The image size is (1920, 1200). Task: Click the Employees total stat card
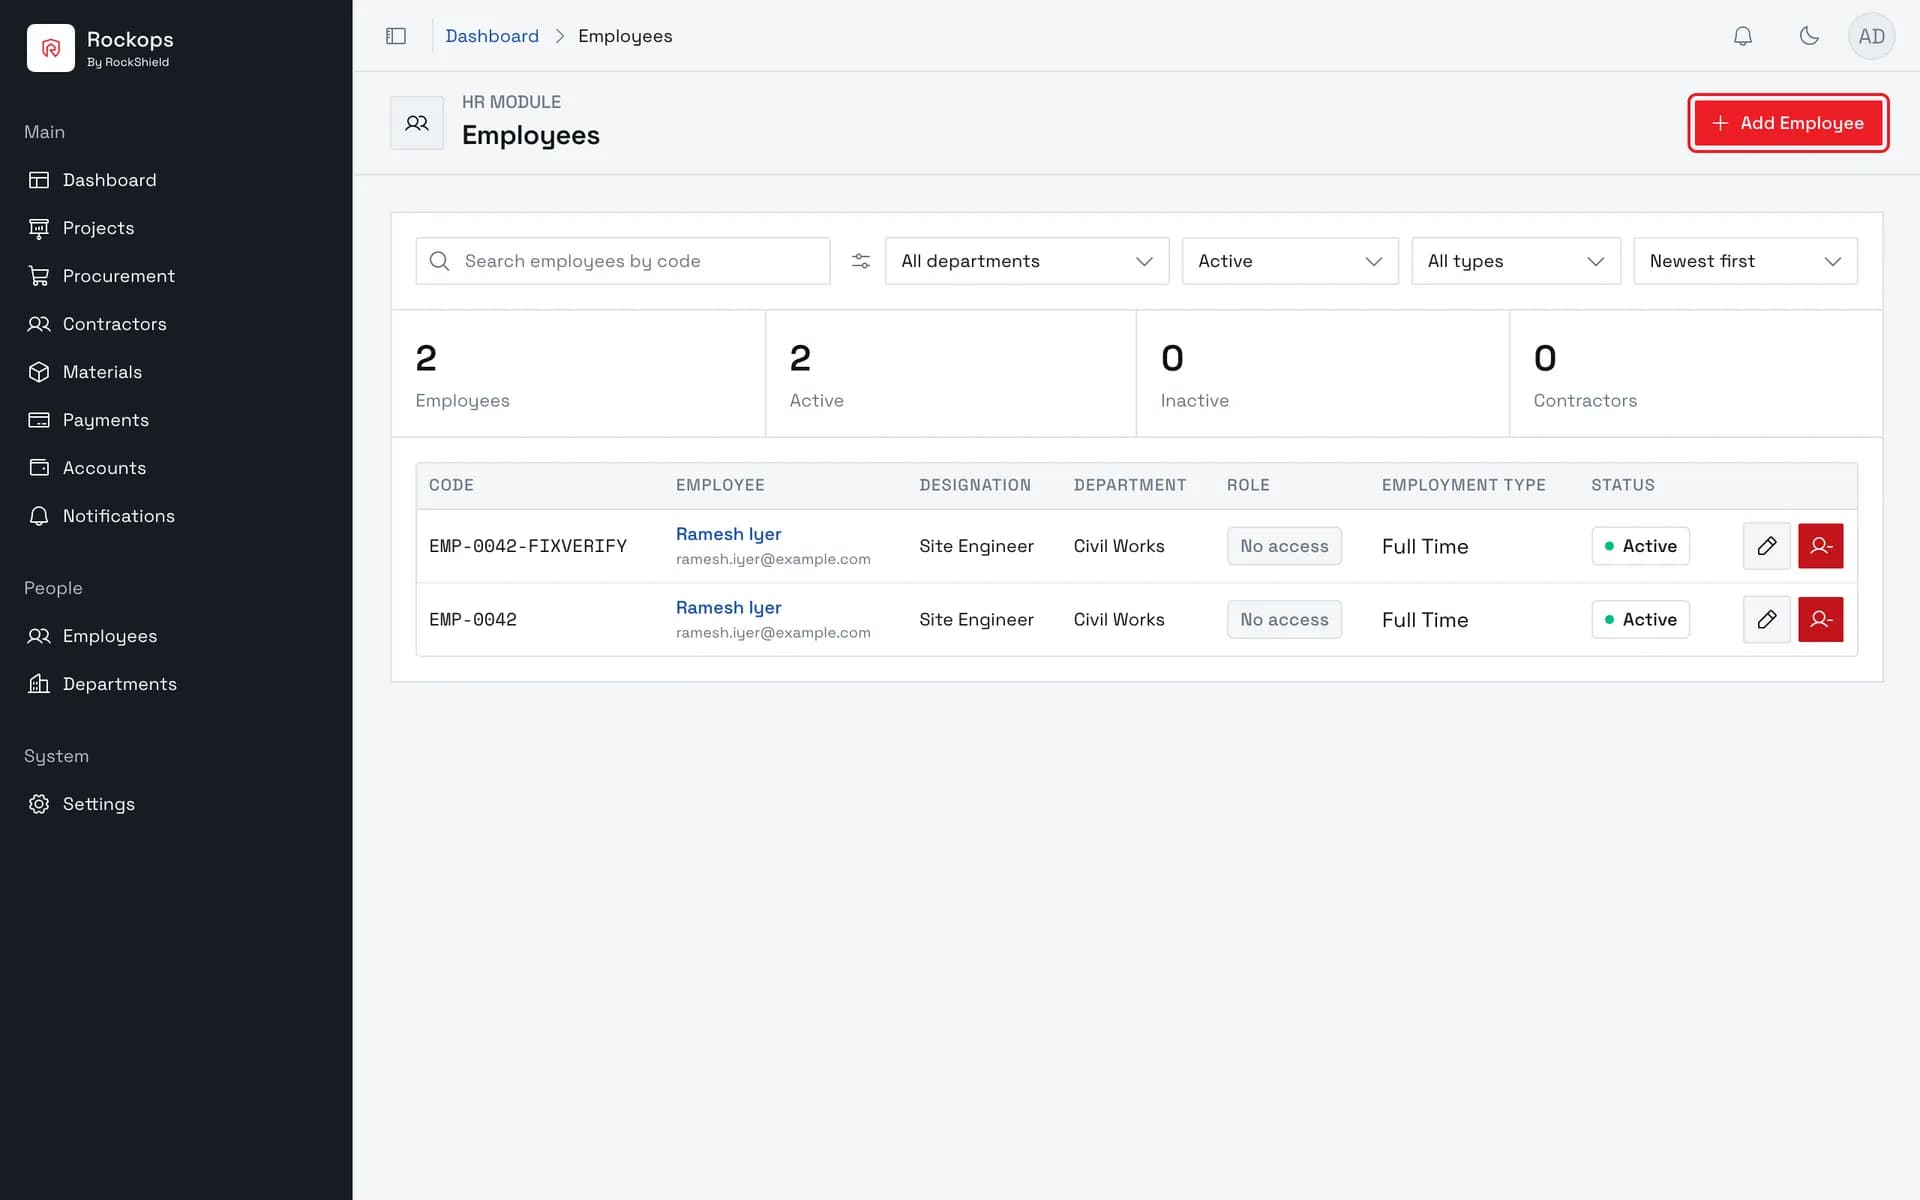pyautogui.click(x=578, y=373)
